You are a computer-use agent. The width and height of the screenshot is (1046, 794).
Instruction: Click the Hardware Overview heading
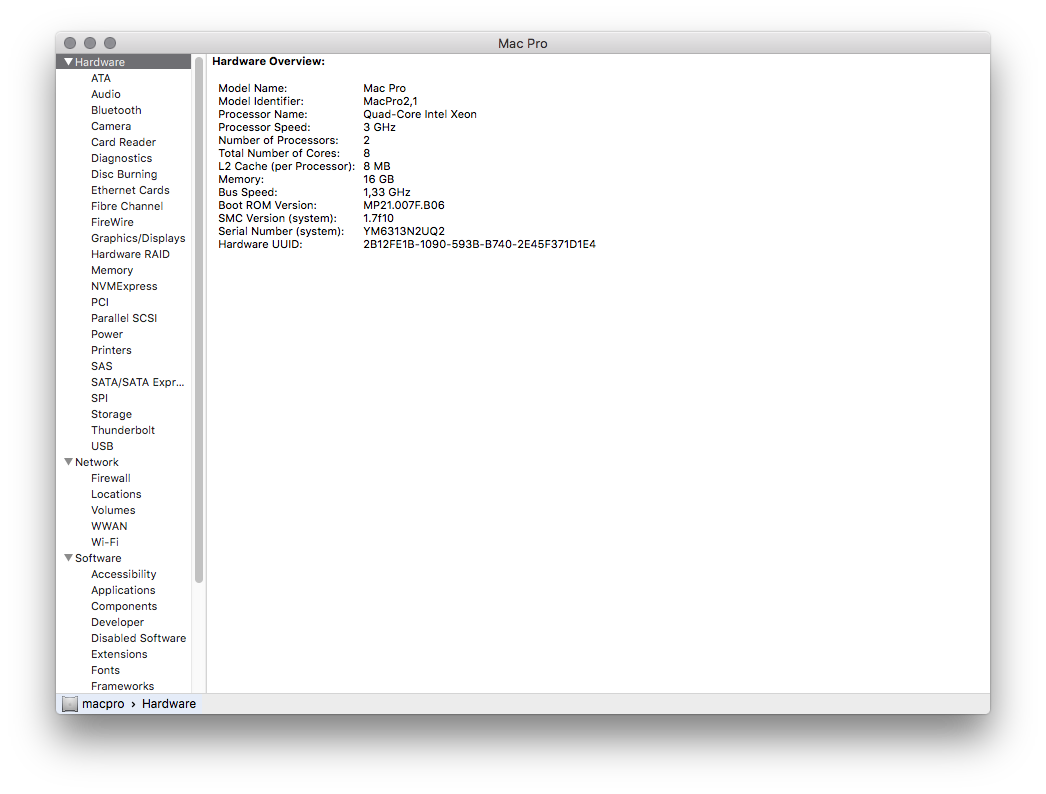click(x=268, y=61)
